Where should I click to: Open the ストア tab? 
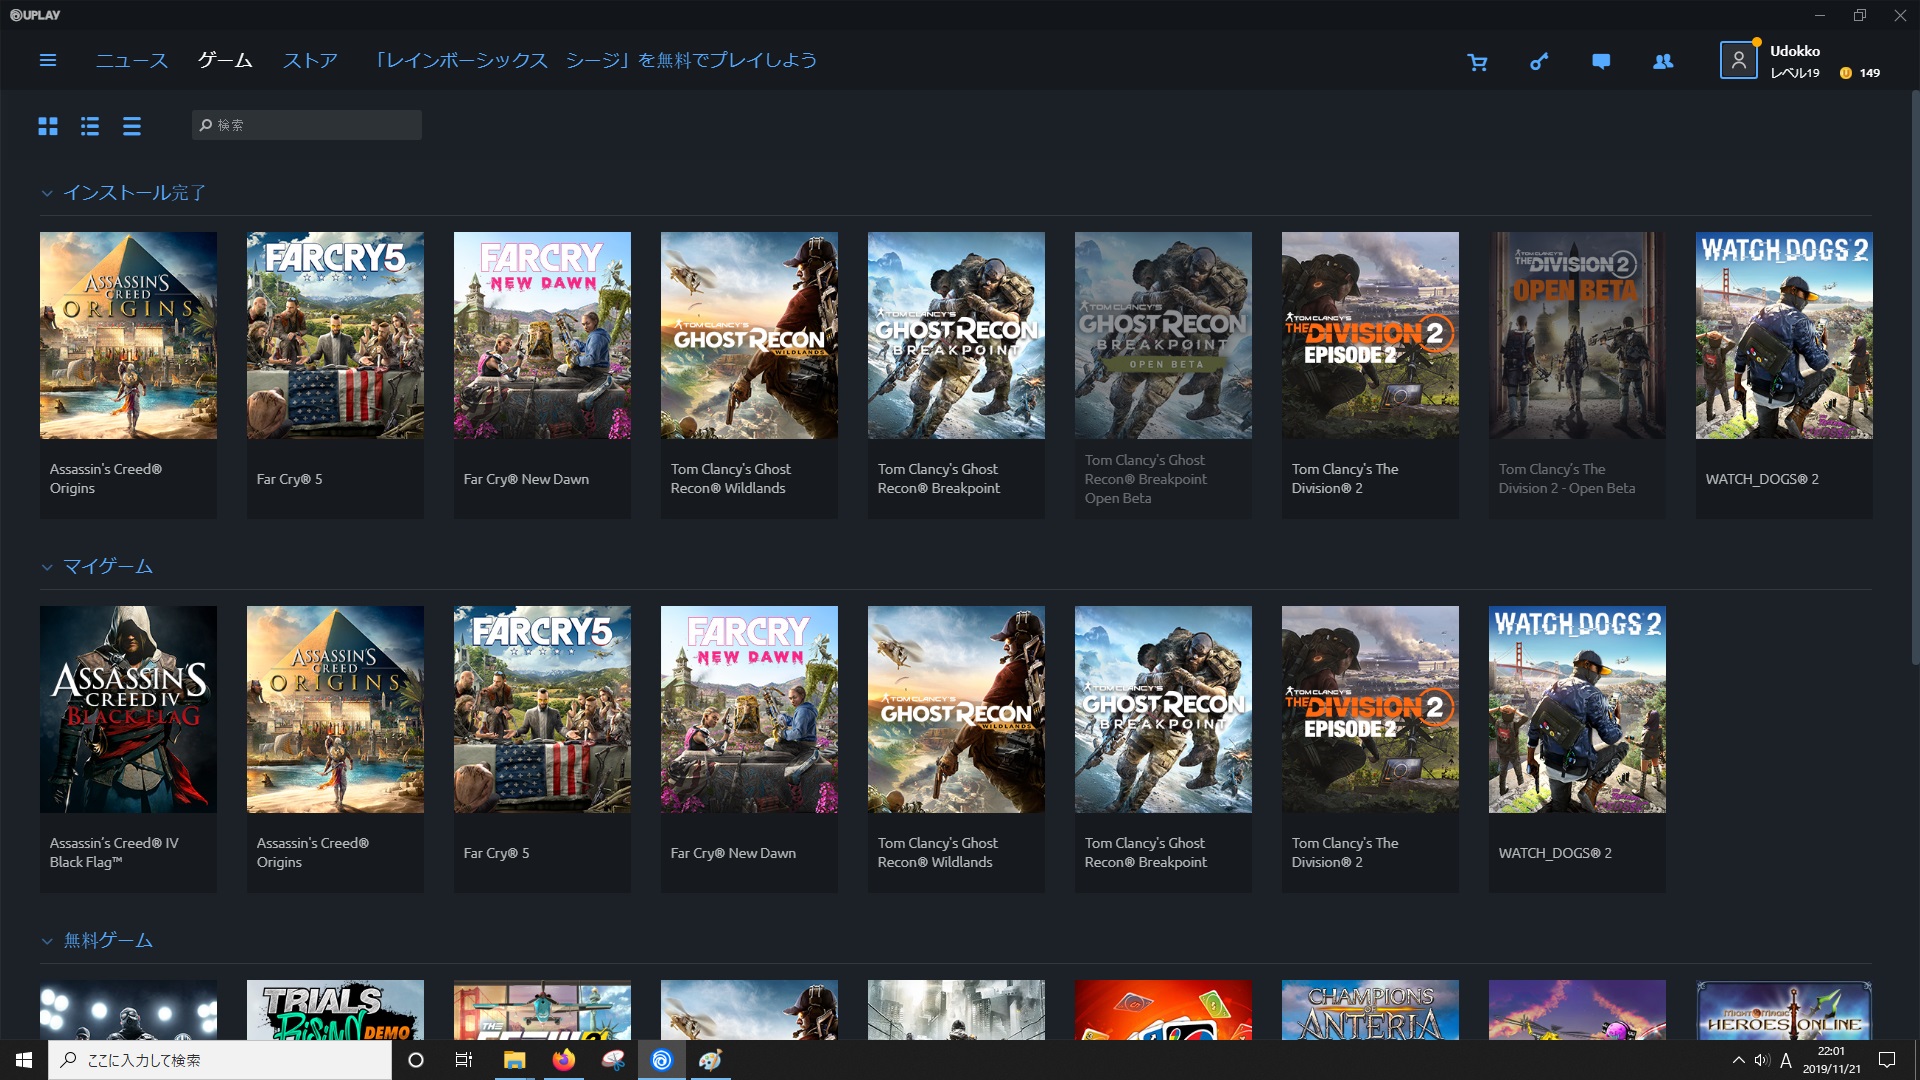(310, 61)
